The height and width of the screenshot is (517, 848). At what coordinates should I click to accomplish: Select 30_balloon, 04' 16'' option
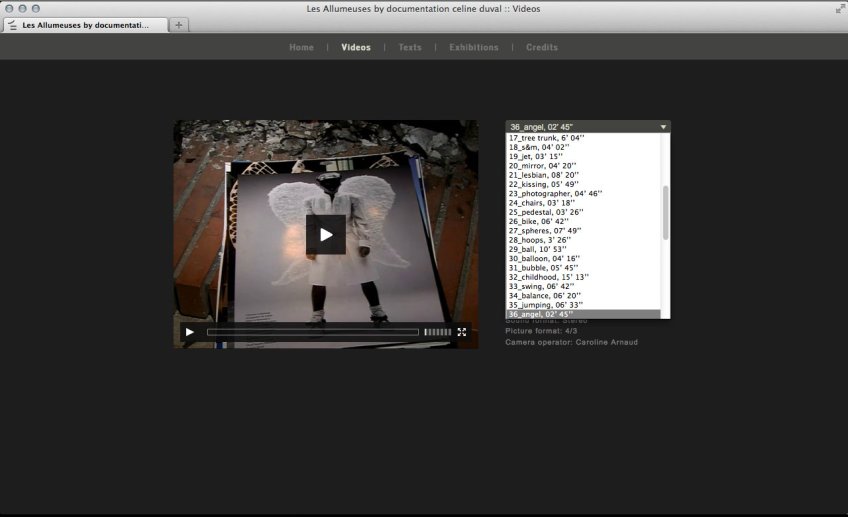coord(583,258)
